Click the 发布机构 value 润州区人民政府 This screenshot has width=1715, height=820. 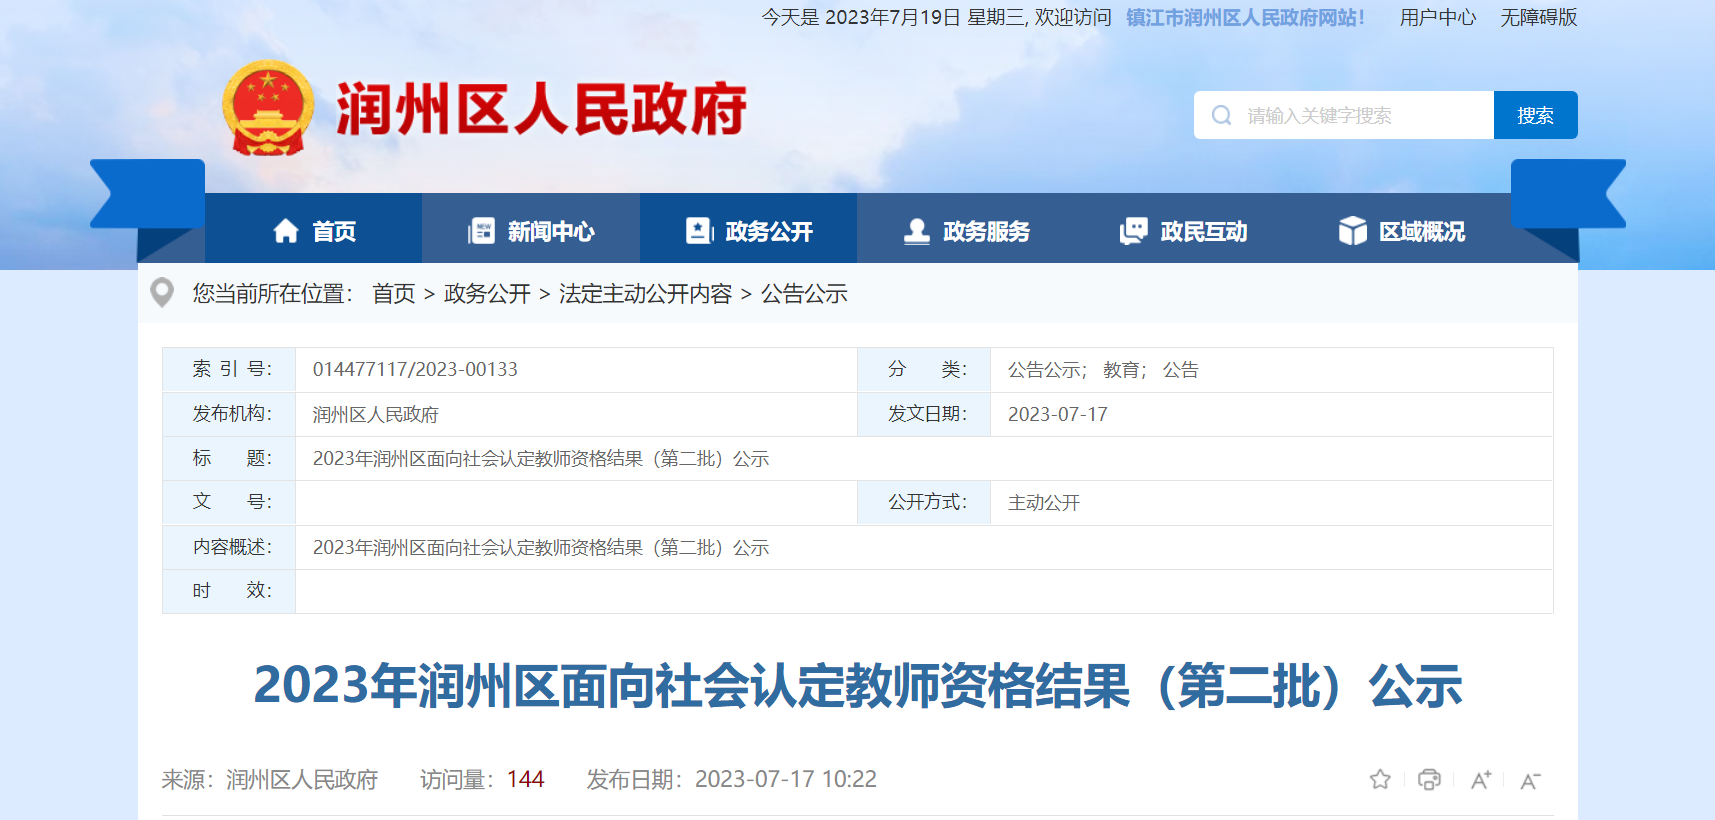(x=376, y=414)
